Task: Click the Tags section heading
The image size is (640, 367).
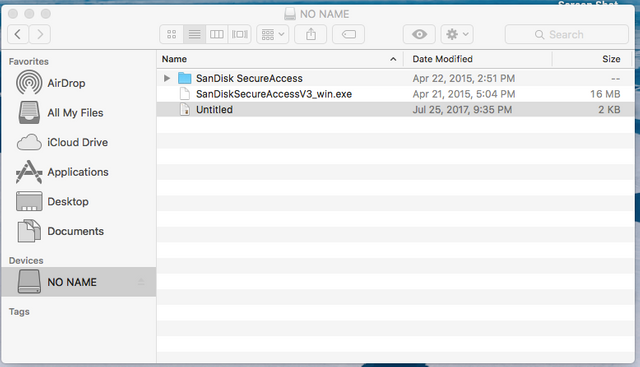Action: click(19, 311)
